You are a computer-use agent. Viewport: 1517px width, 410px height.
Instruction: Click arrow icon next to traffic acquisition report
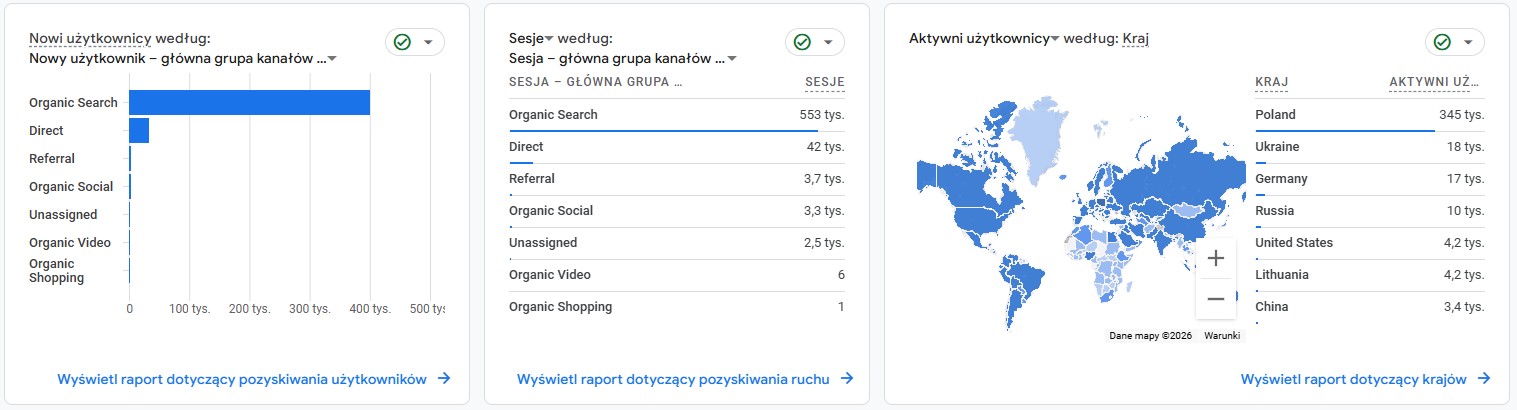tap(846, 379)
